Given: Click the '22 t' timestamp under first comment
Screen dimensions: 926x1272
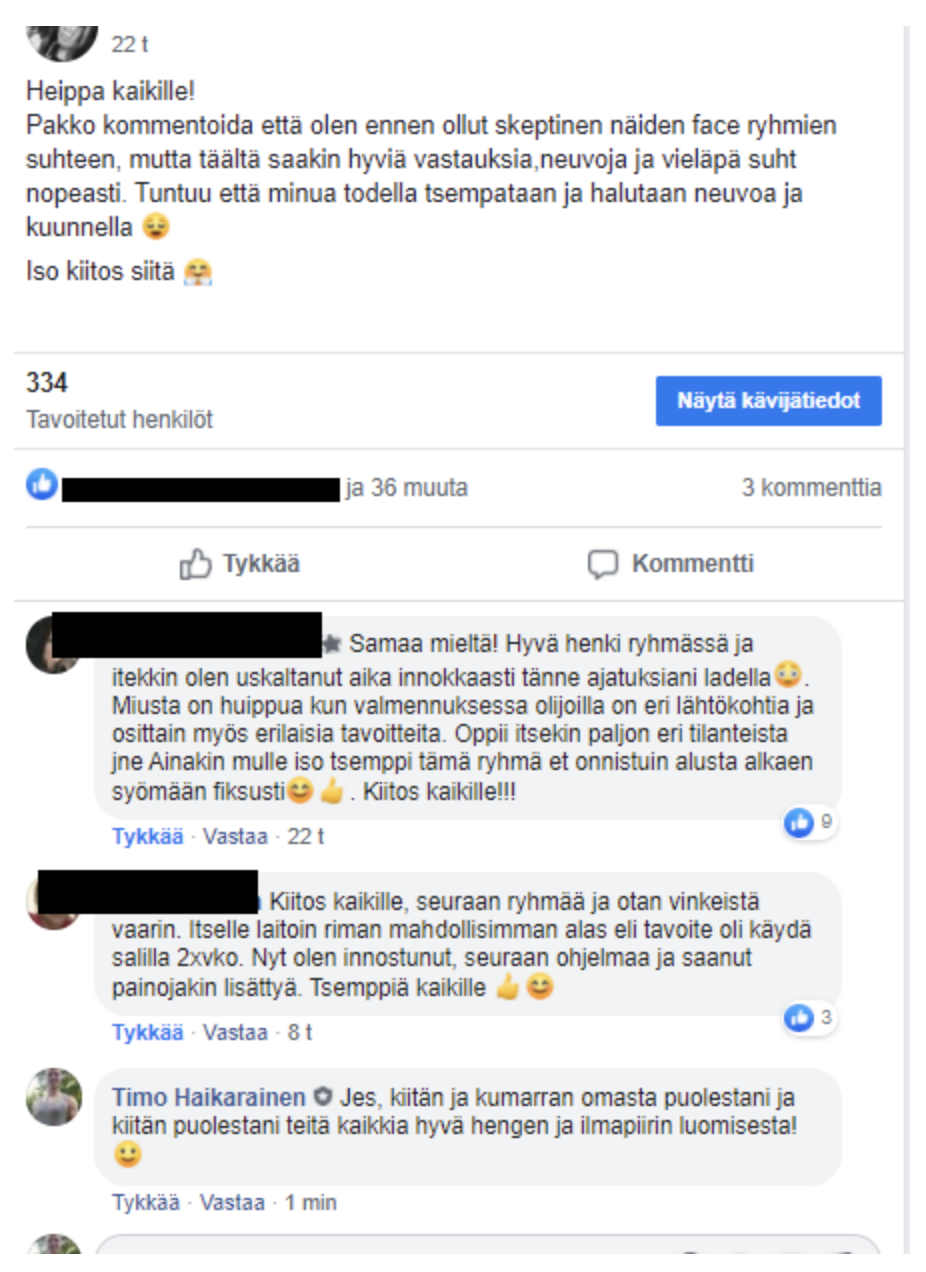Looking at the screenshot, I should point(306,837).
